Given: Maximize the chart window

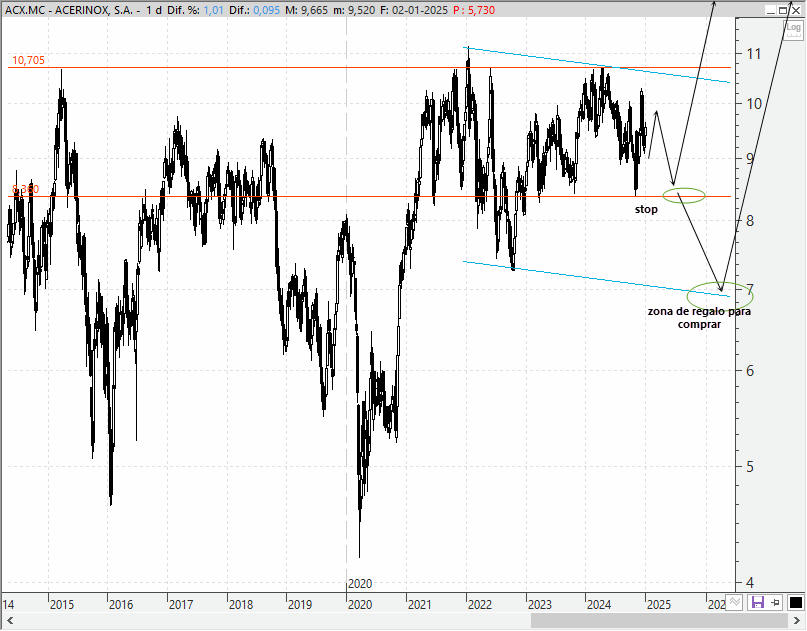Looking at the screenshot, I should pyautogui.click(x=783, y=10).
